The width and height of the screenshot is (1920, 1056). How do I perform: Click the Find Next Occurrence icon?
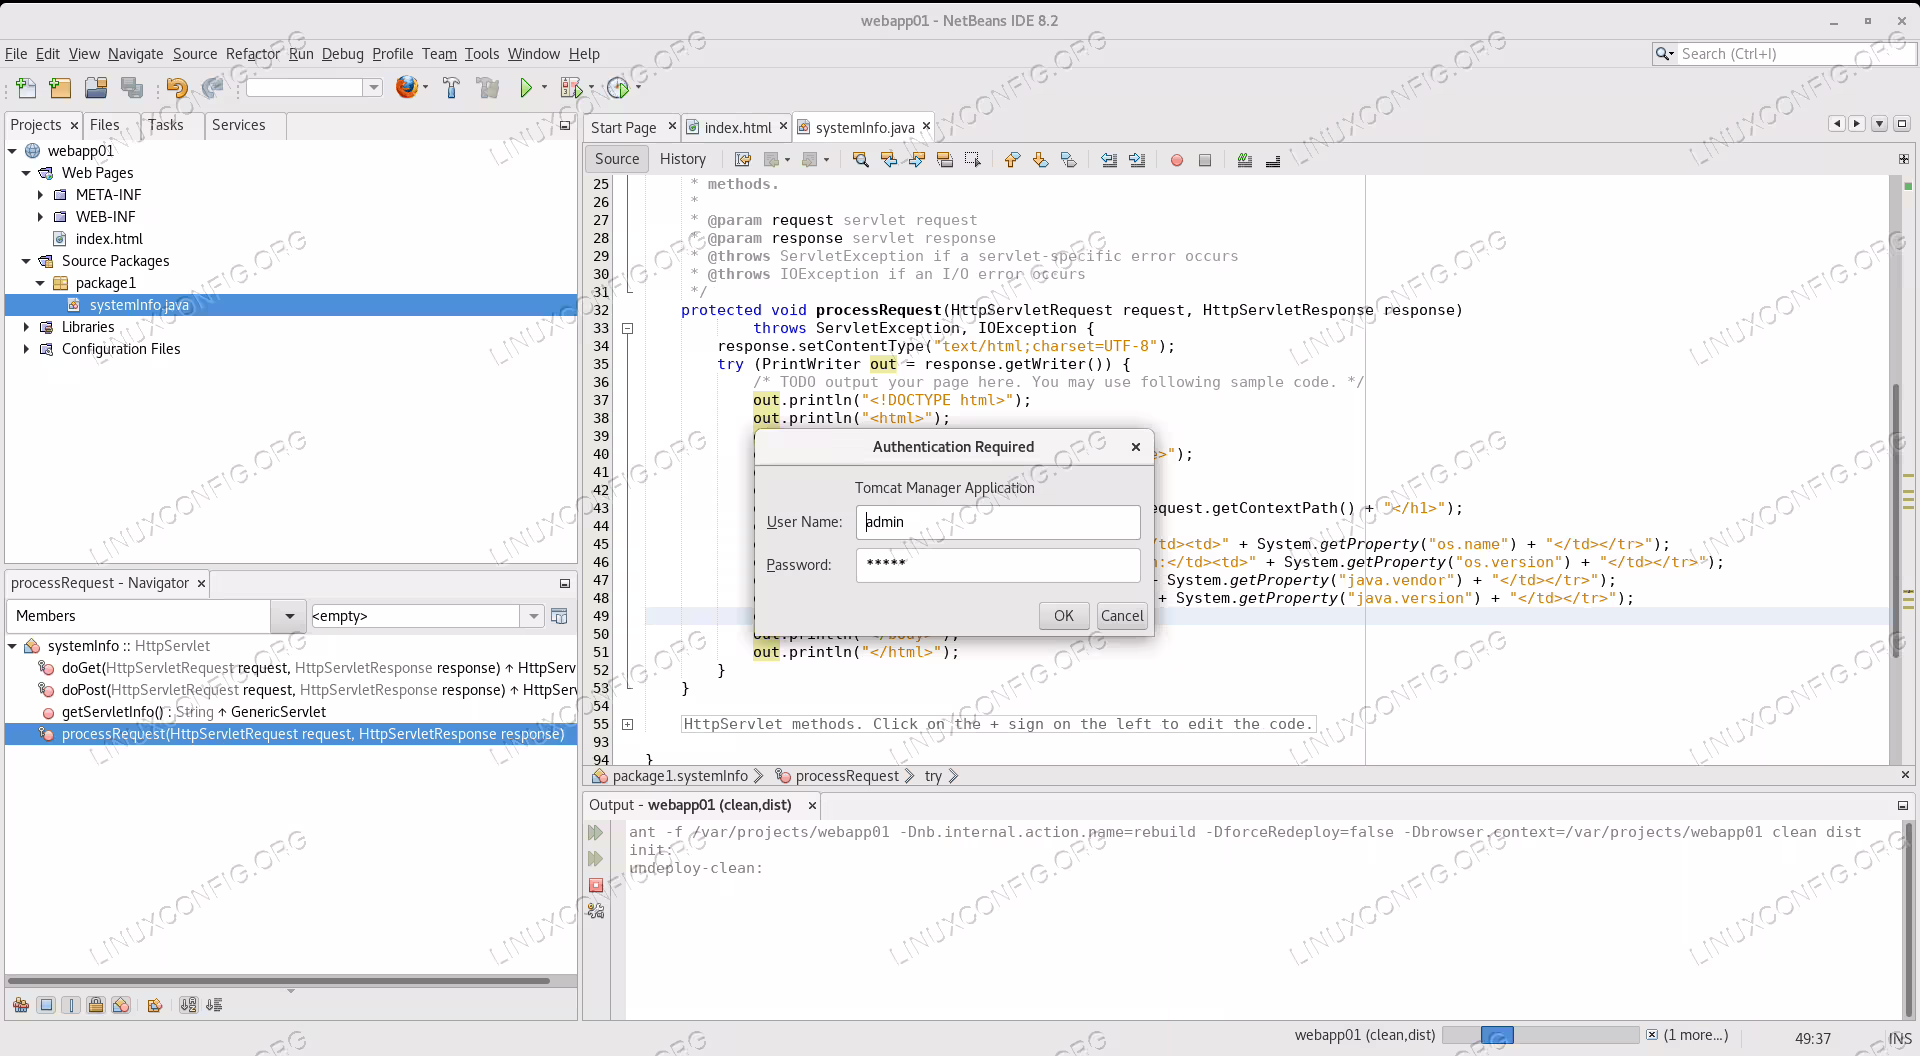[x=916, y=160]
